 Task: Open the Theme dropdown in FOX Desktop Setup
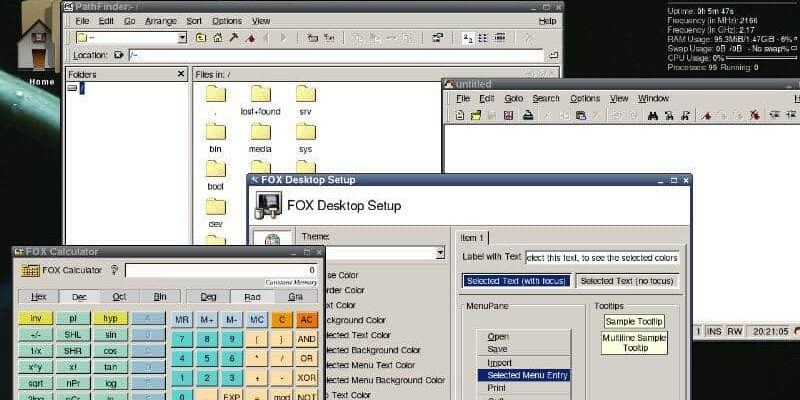pyautogui.click(x=440, y=253)
